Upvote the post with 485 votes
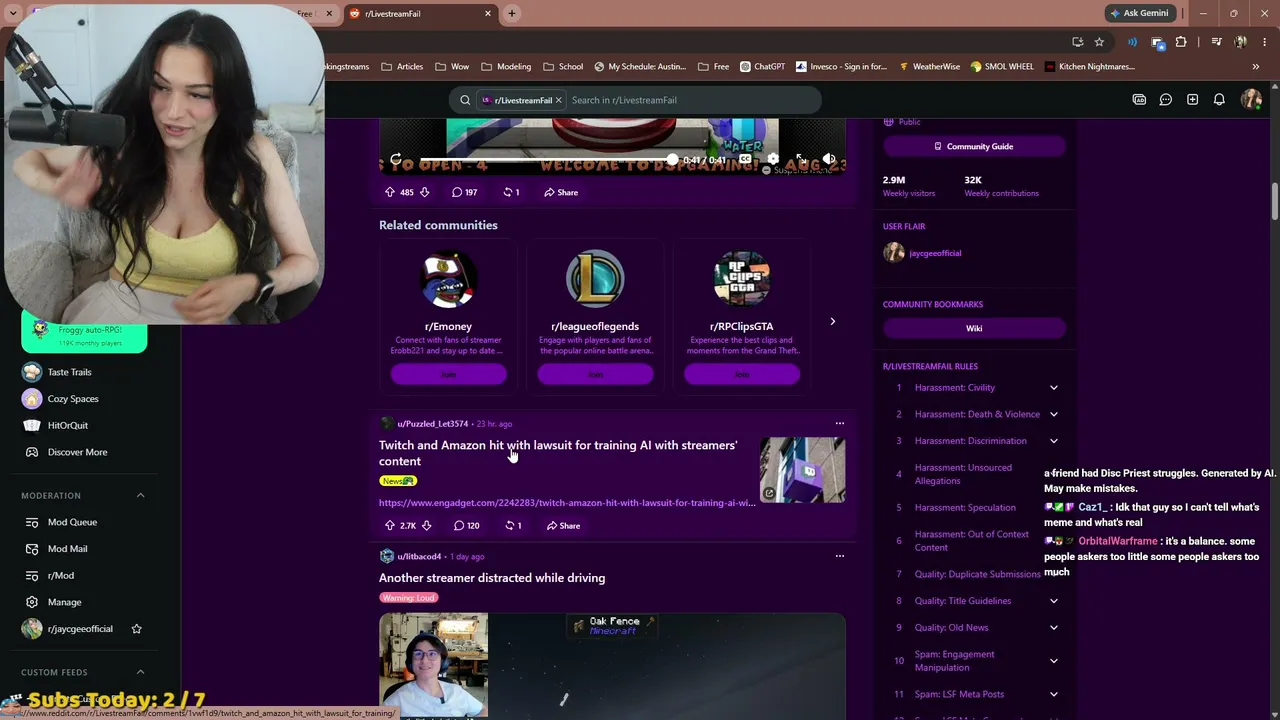The height and width of the screenshot is (720, 1280). coord(390,192)
